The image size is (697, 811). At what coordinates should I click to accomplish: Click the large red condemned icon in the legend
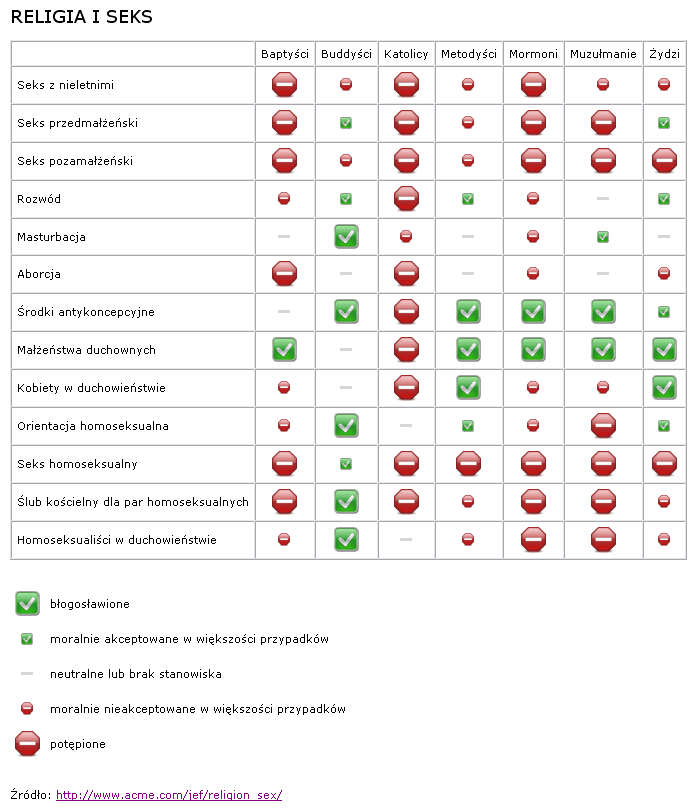[x=28, y=744]
